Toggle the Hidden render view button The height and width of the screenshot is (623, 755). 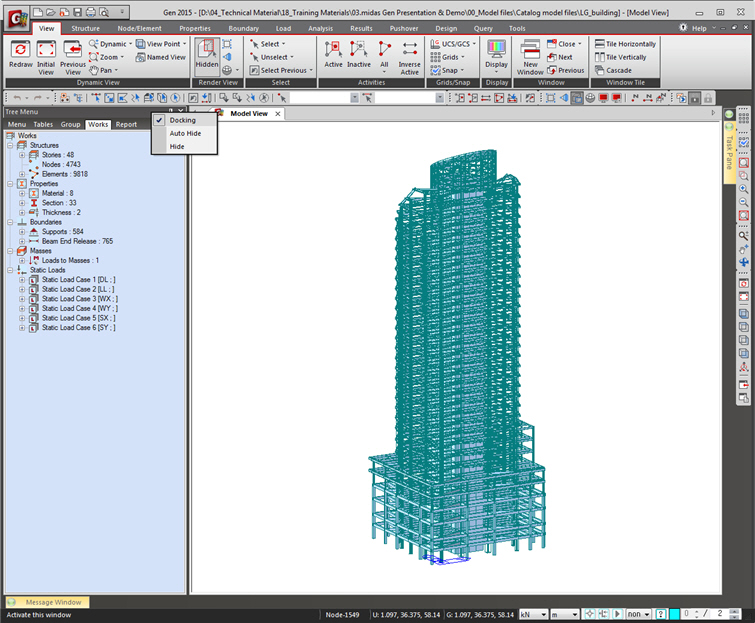click(207, 52)
